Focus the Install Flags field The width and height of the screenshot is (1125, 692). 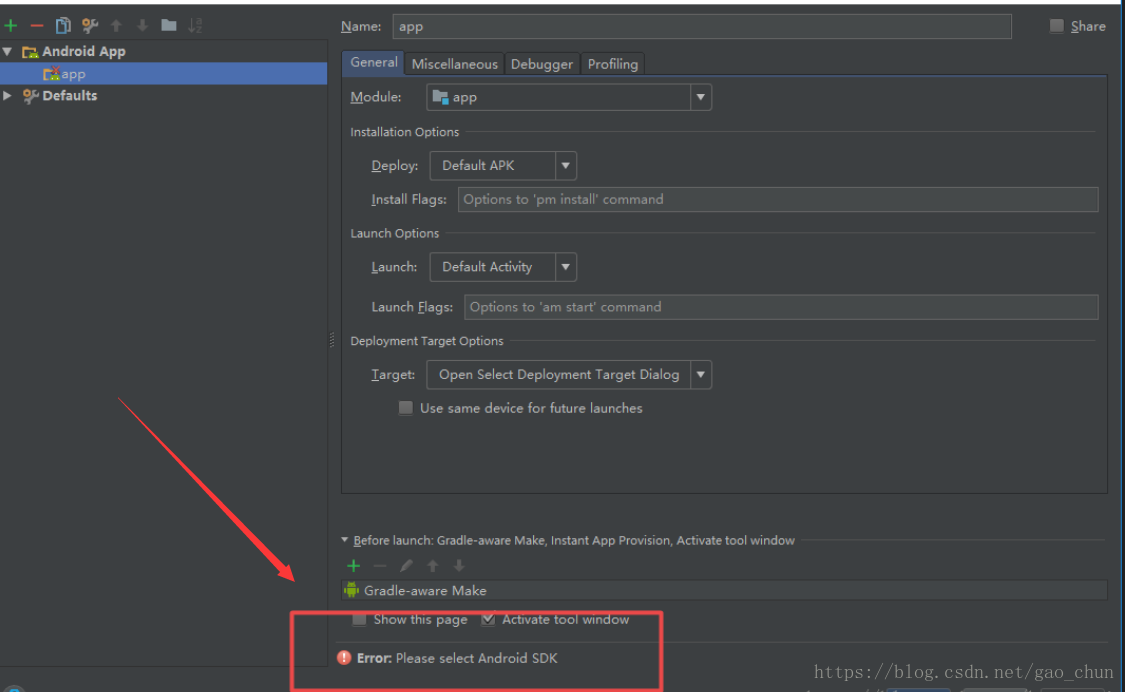(x=778, y=200)
